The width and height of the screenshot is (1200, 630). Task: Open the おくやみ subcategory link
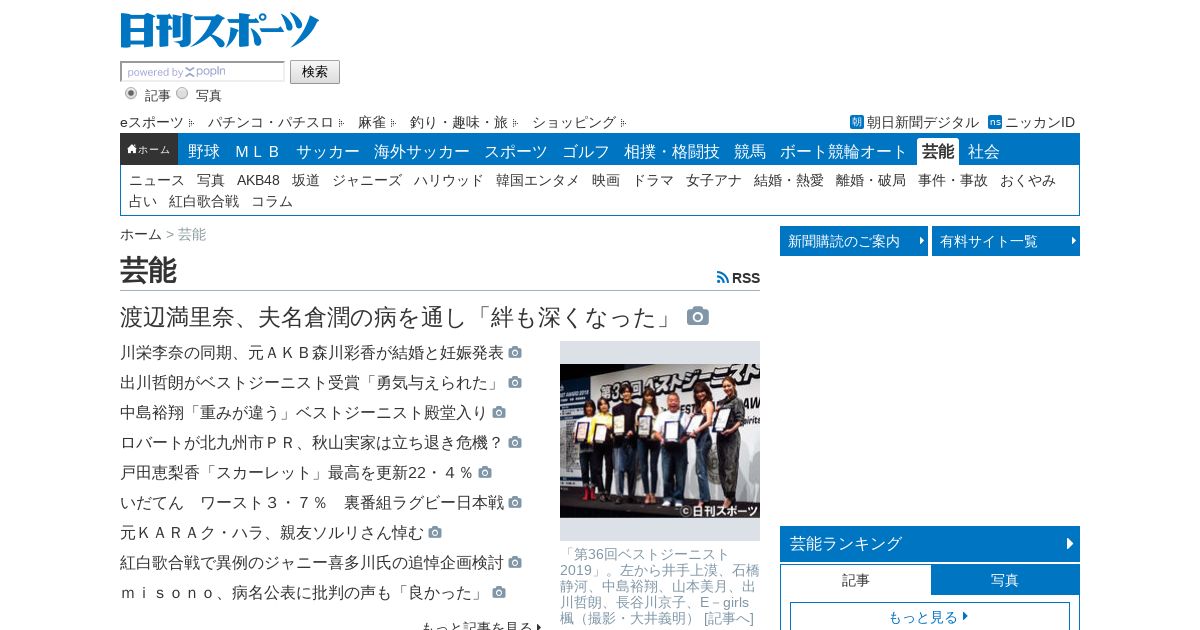(x=1028, y=180)
